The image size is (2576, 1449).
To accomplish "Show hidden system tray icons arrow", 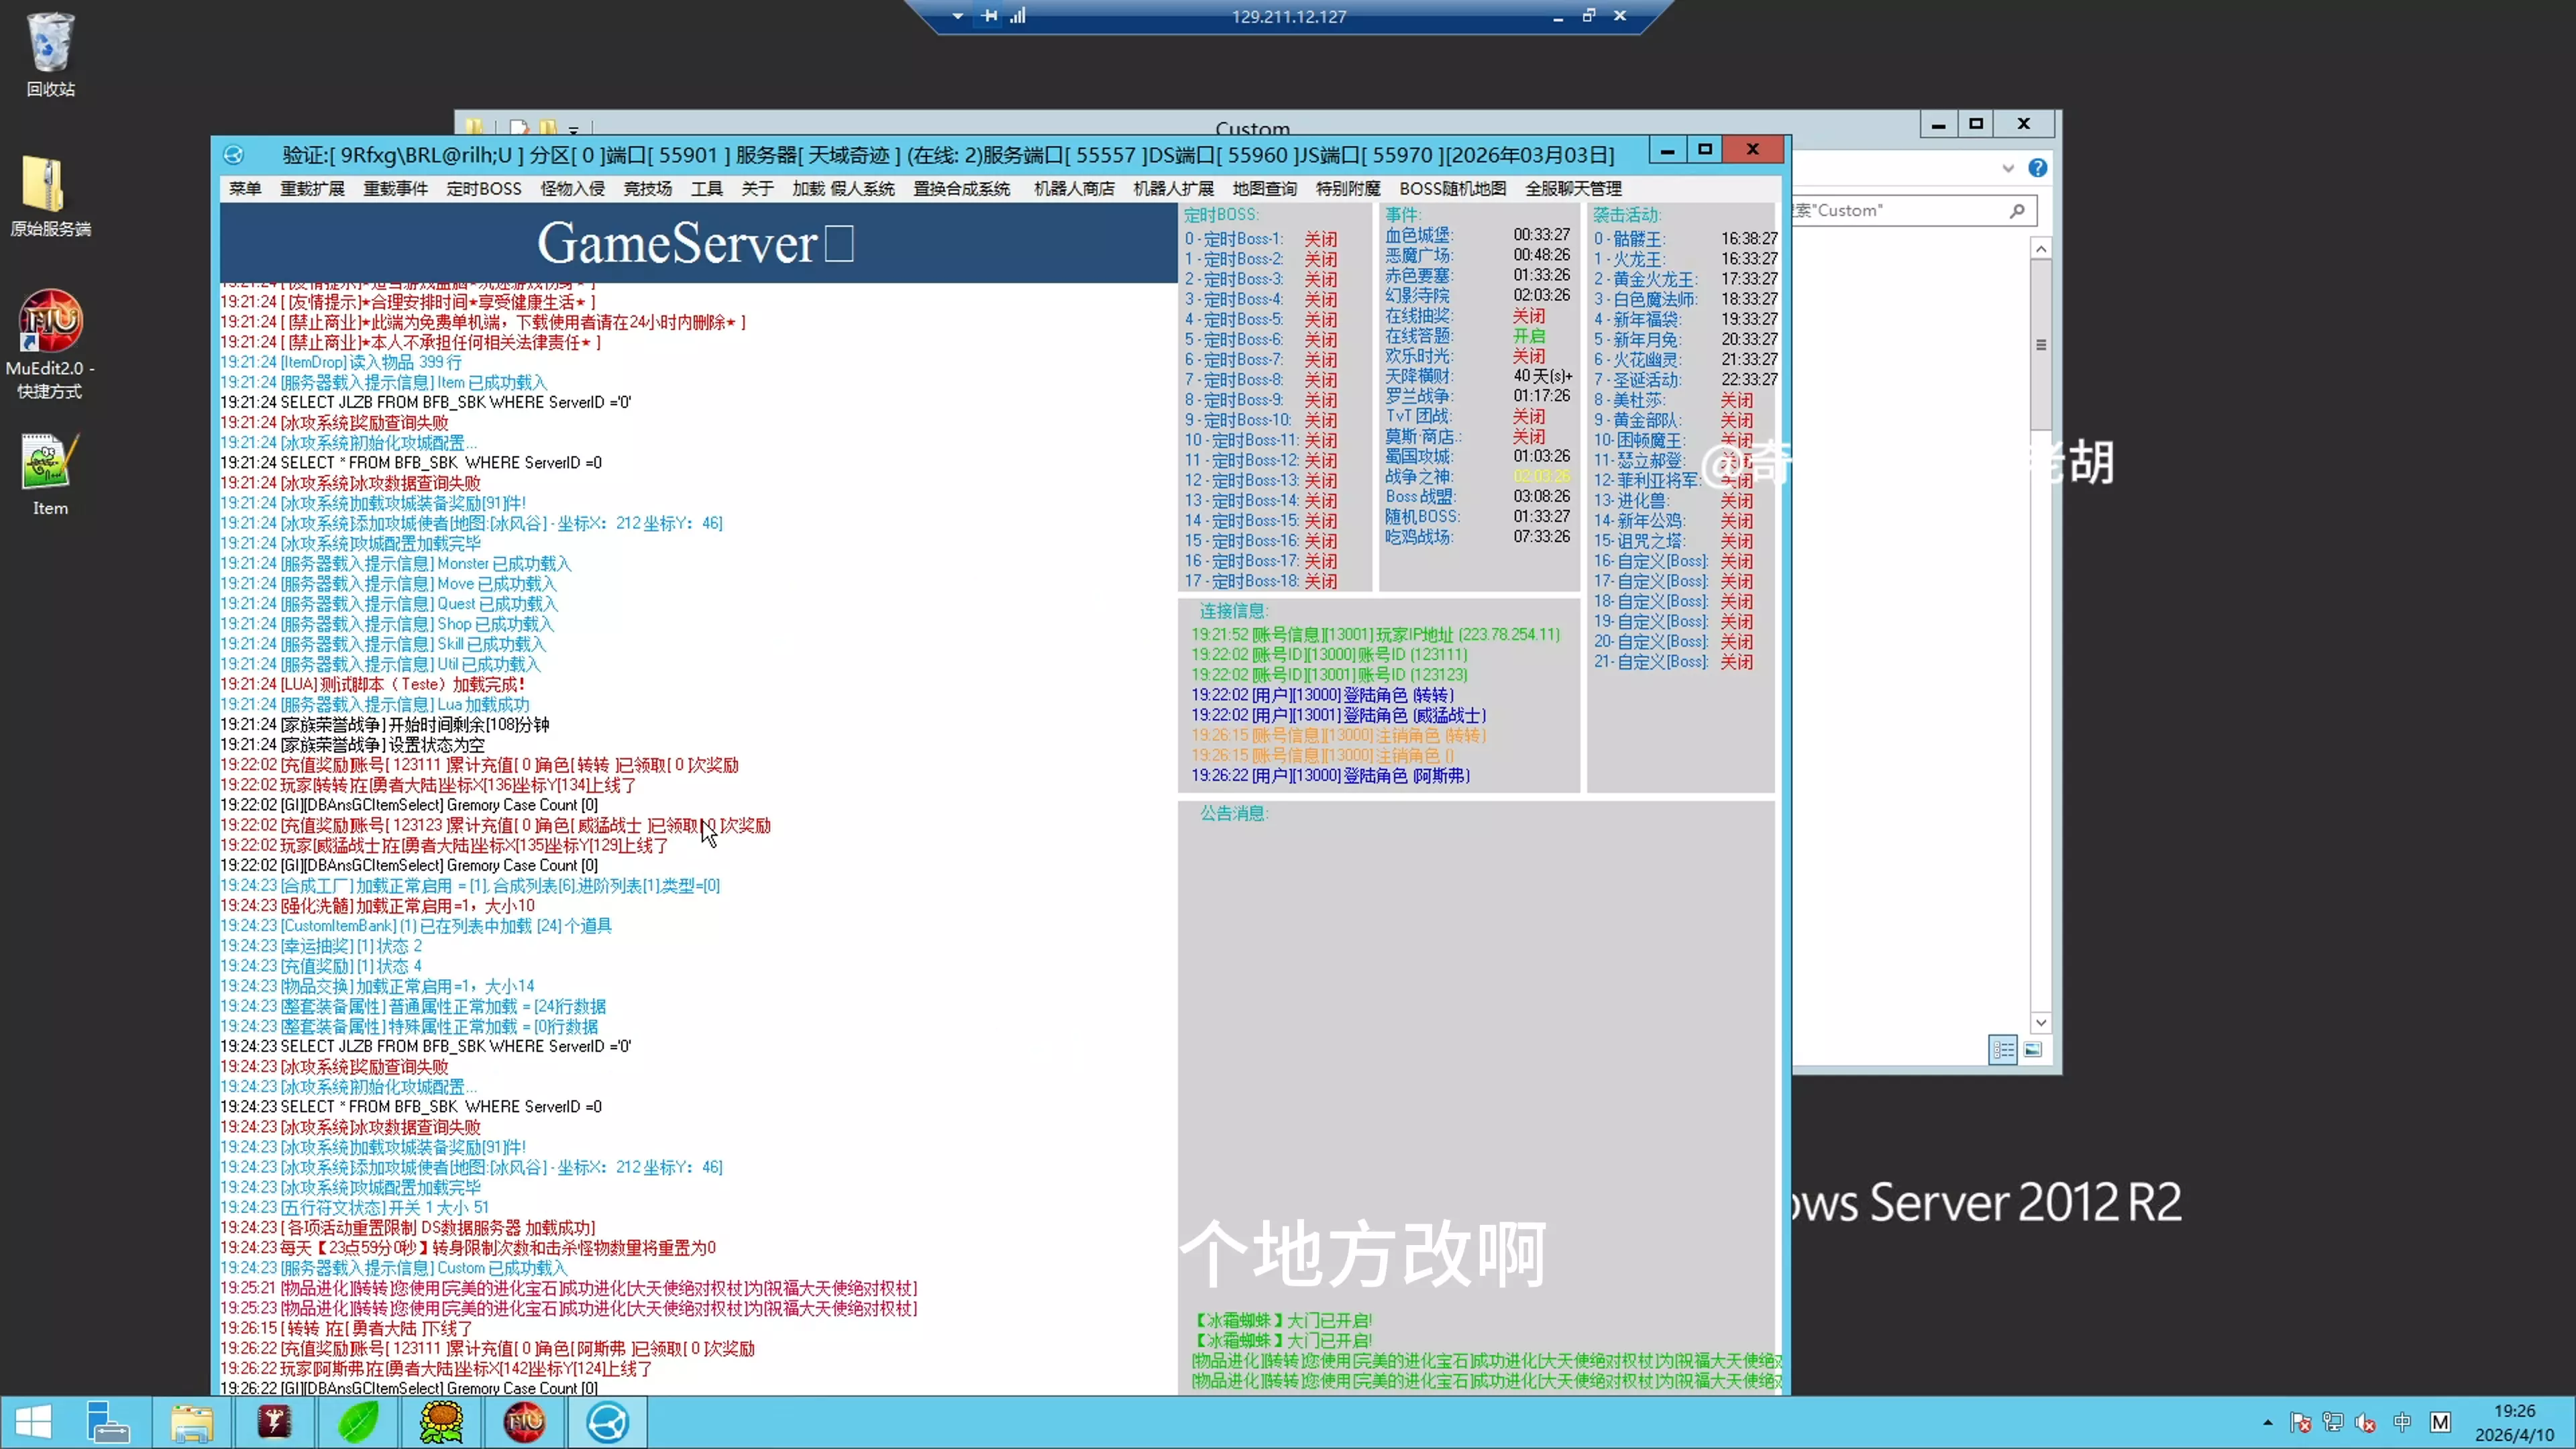I will click(2267, 1422).
